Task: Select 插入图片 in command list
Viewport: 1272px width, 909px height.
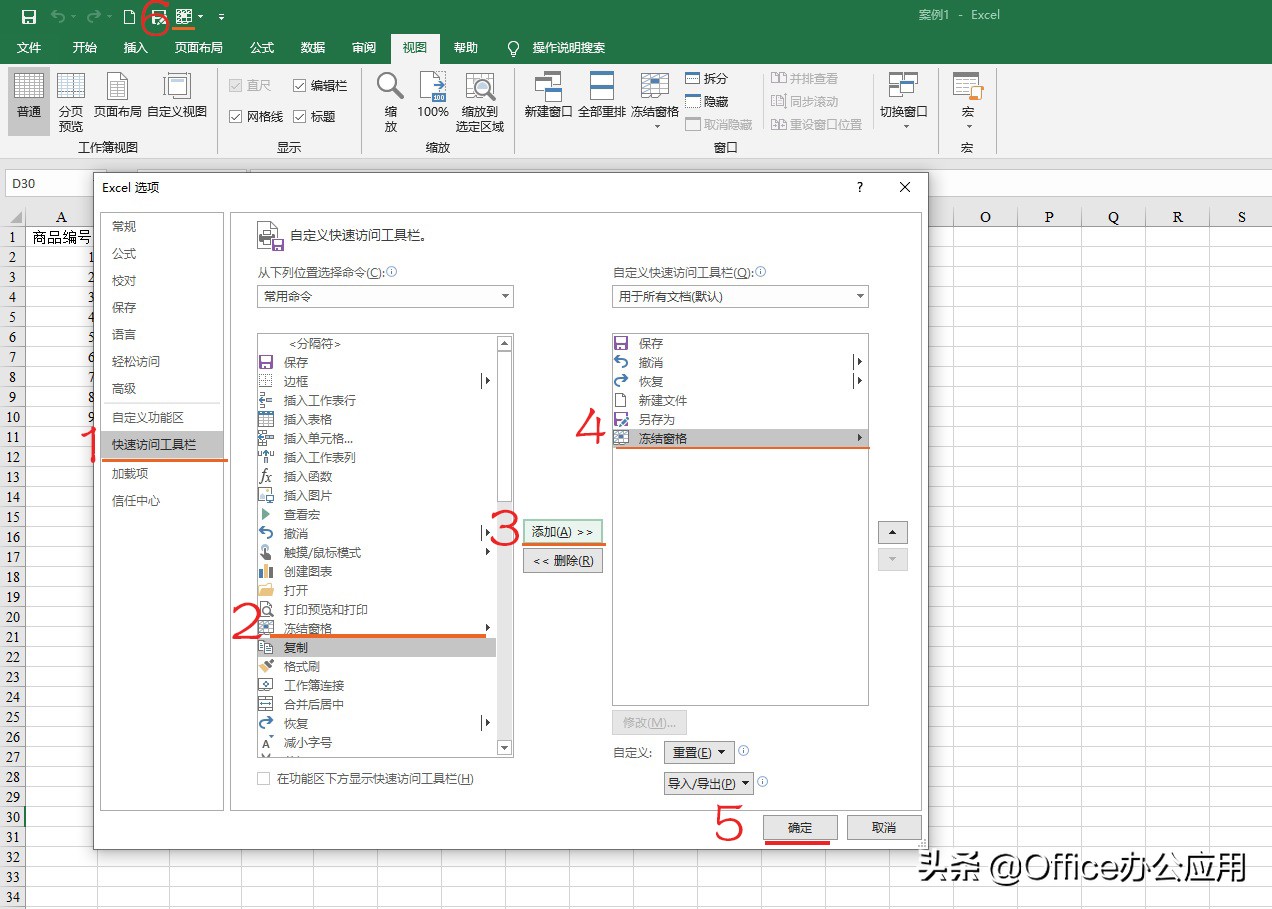Action: coord(376,495)
